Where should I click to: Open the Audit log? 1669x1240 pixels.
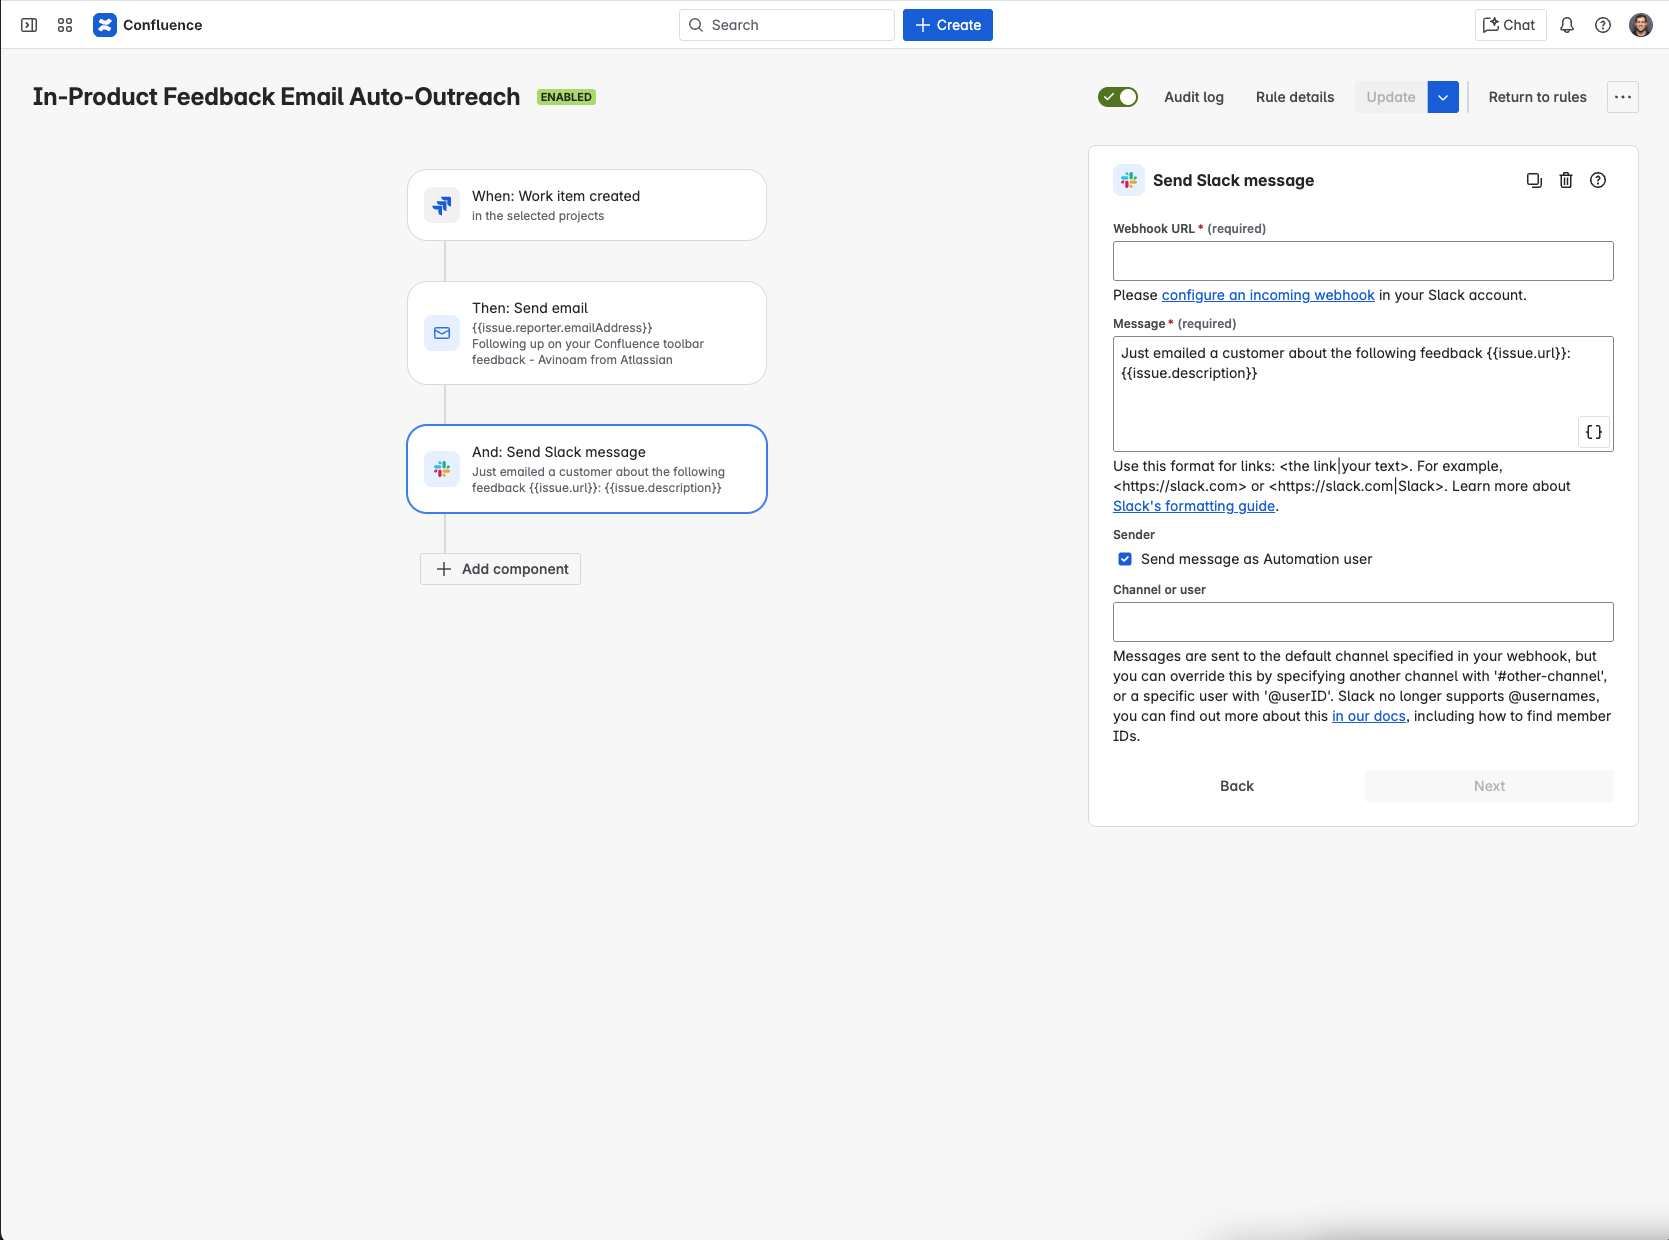tap(1193, 97)
